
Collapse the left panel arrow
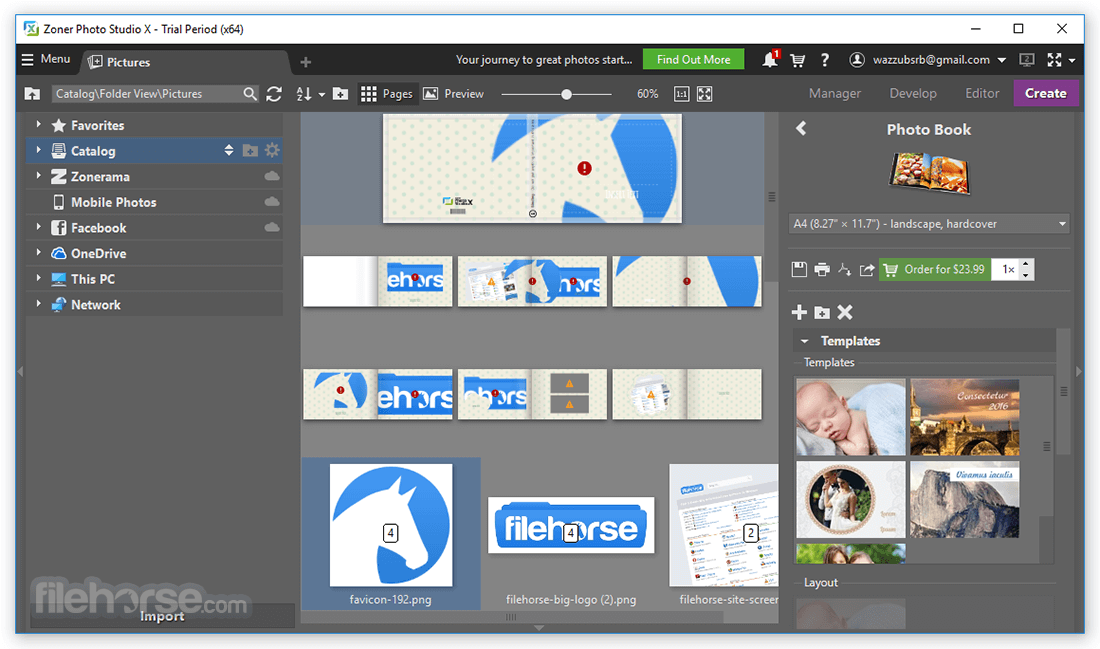pyautogui.click(x=20, y=371)
